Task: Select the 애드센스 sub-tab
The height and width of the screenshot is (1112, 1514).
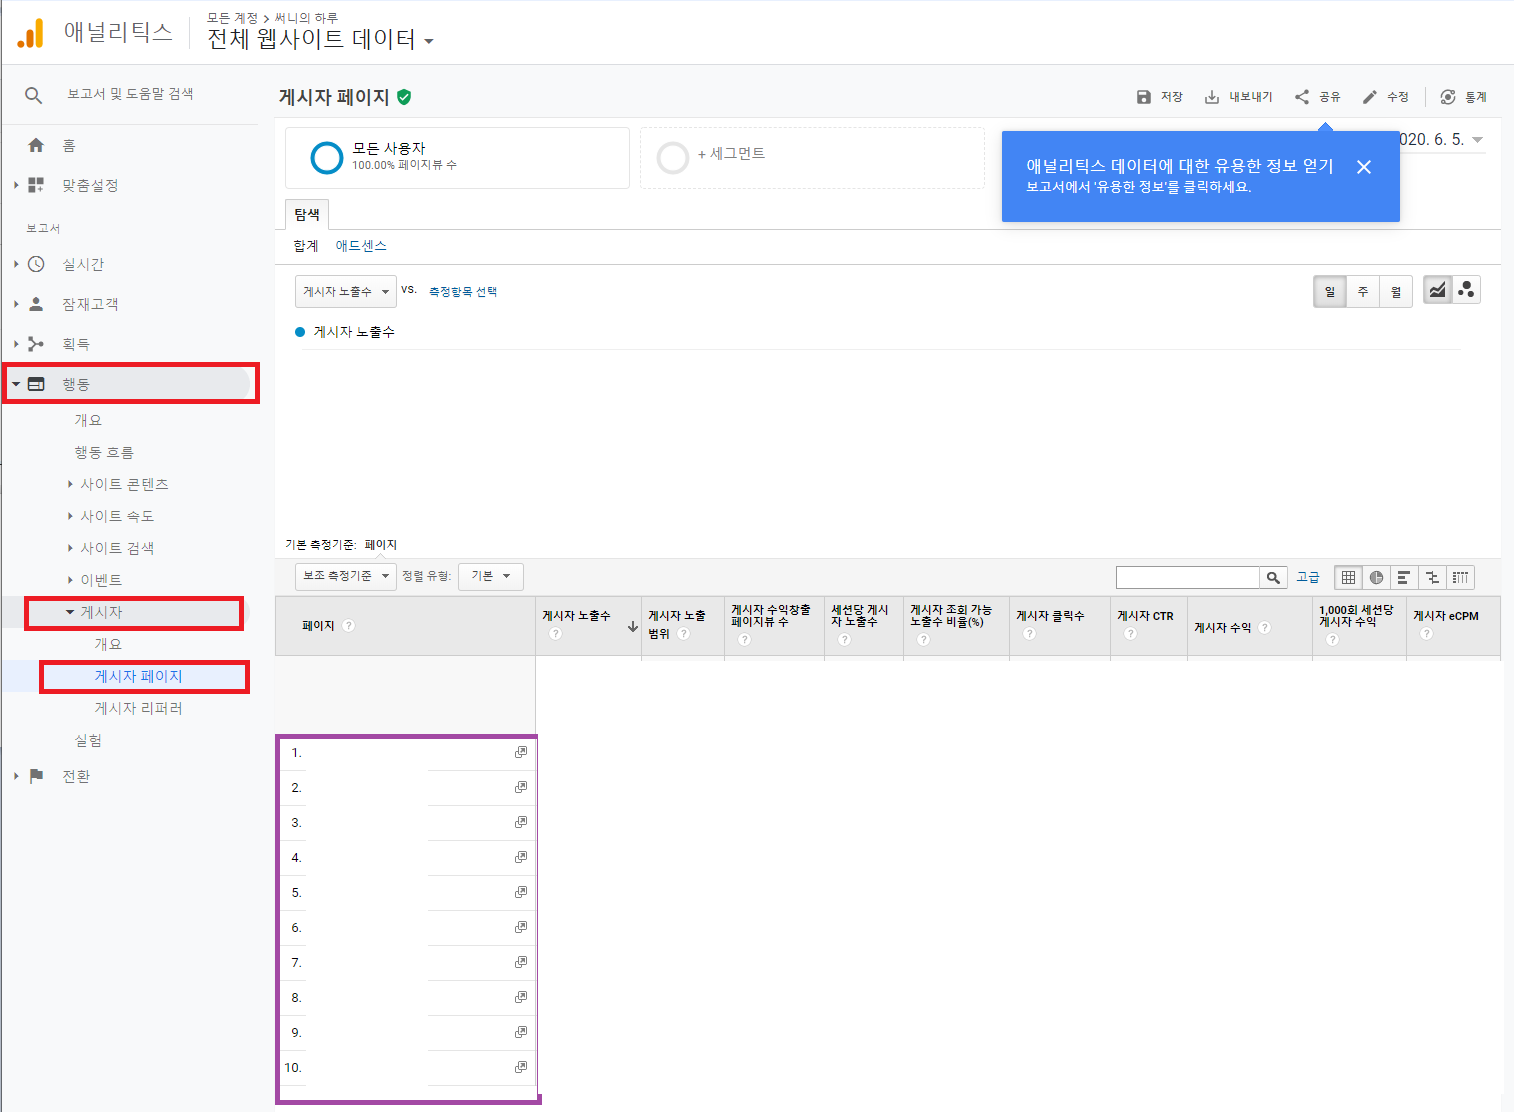Action: (x=361, y=246)
